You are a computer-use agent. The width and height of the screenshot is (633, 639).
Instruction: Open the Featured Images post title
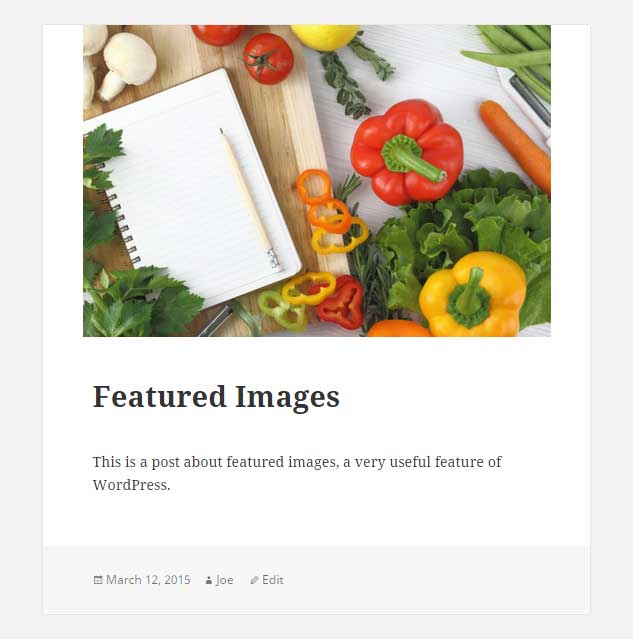pos(216,397)
